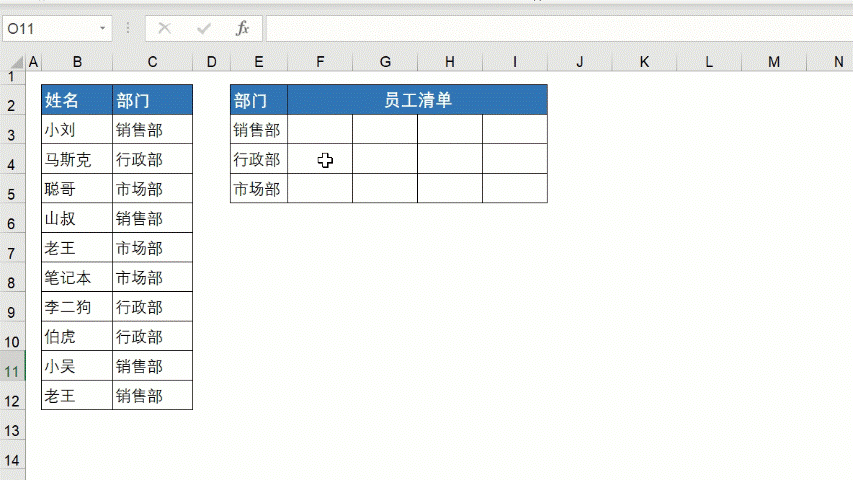Expand the Name Box dropdown arrow

pyautogui.click(x=102, y=28)
